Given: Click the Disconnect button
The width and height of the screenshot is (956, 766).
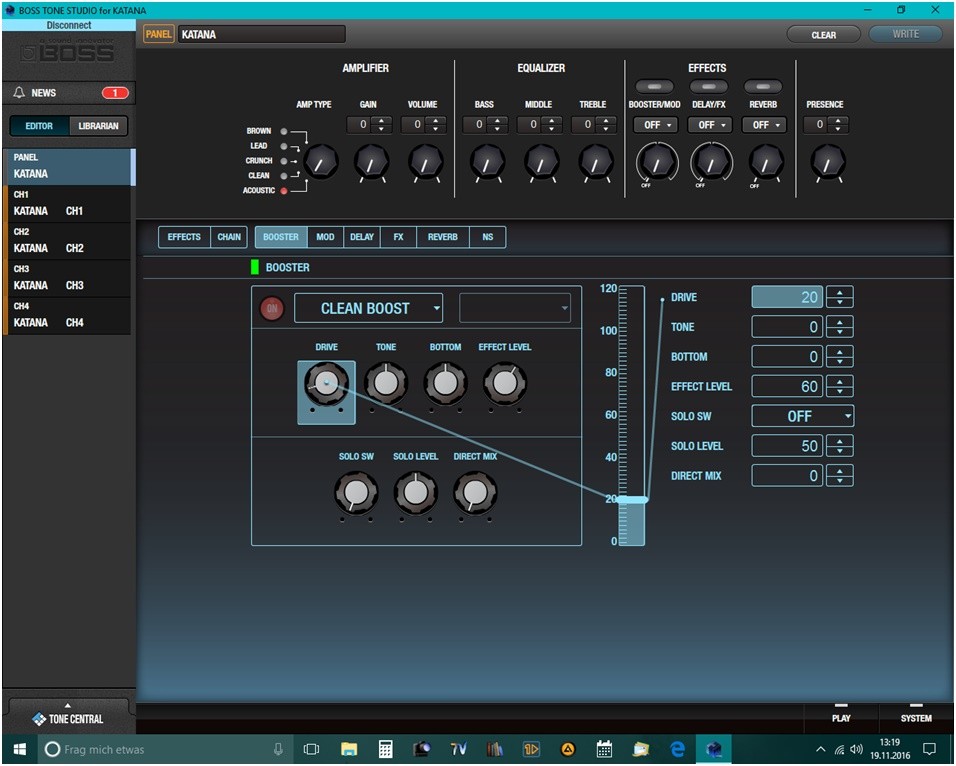Looking at the screenshot, I should [x=69, y=25].
